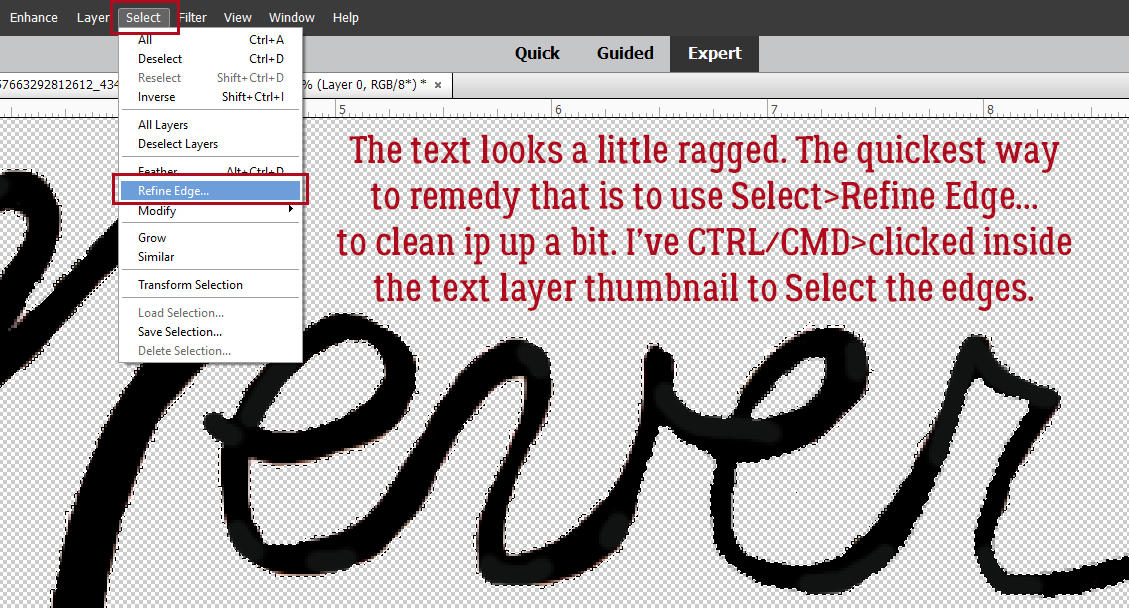Open the View menu
Viewport: 1129px width, 608px height.
pyautogui.click(x=238, y=17)
